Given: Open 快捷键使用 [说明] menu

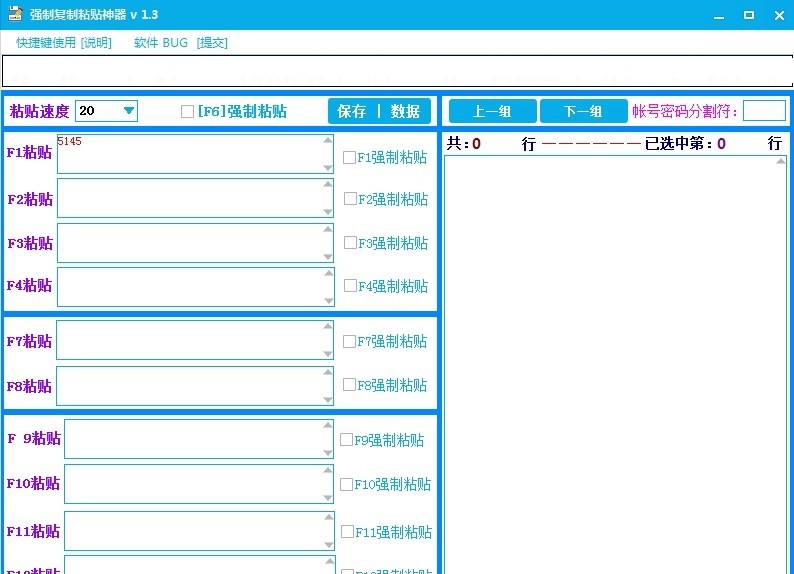Looking at the screenshot, I should pos(64,43).
